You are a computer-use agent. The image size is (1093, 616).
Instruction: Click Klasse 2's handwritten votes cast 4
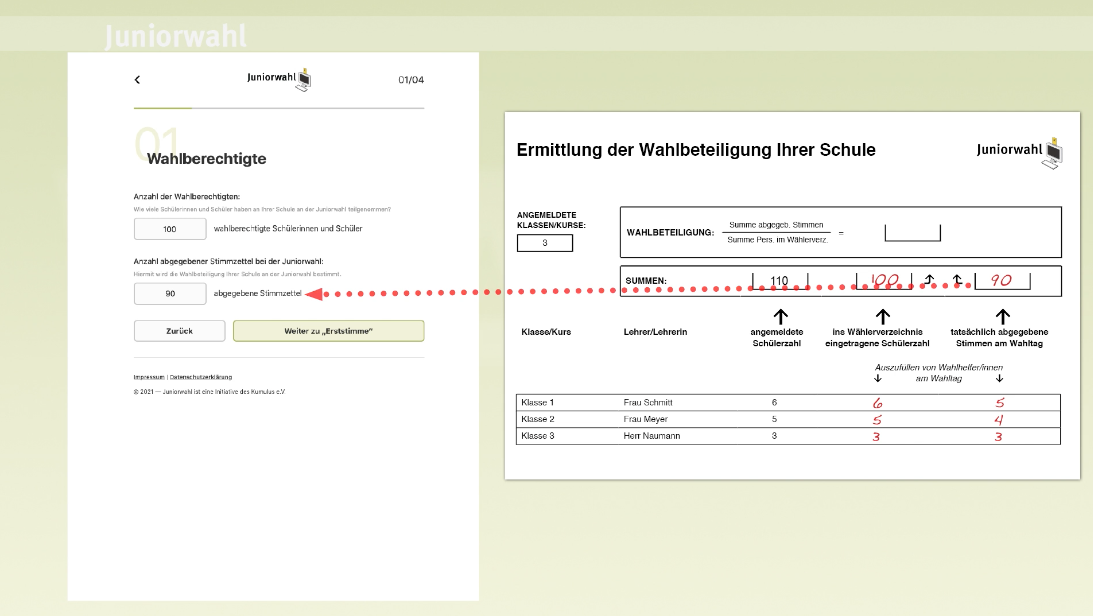999,419
